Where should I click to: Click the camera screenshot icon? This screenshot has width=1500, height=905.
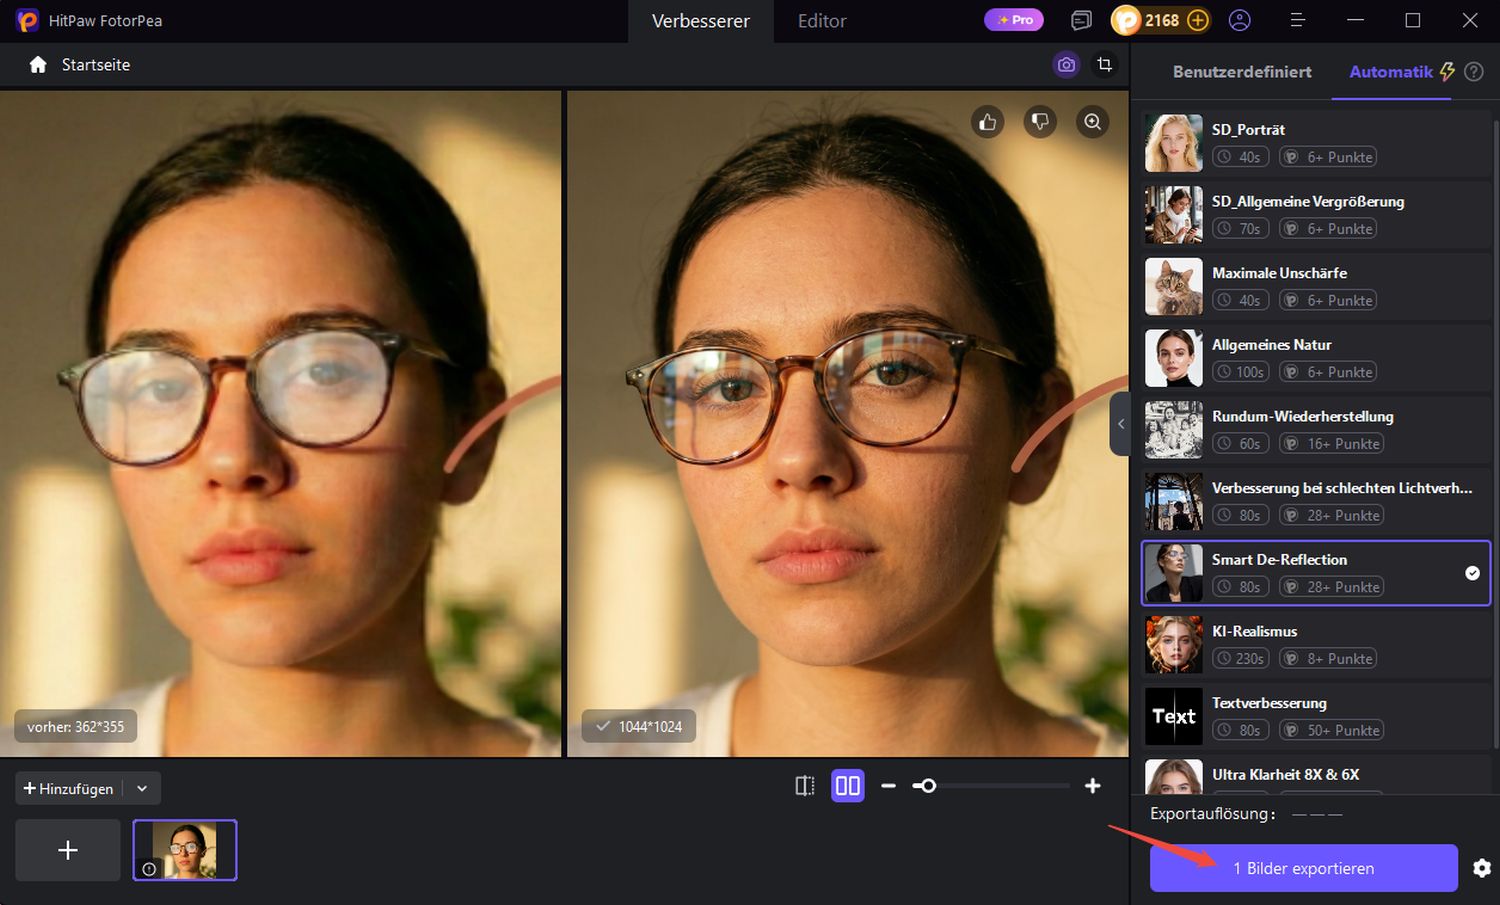[1067, 65]
